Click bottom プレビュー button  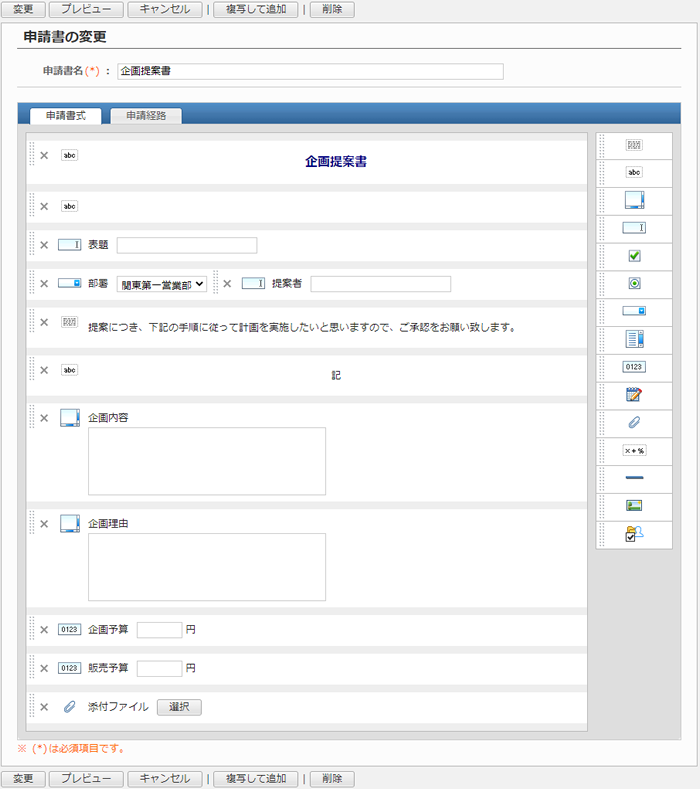point(86,778)
